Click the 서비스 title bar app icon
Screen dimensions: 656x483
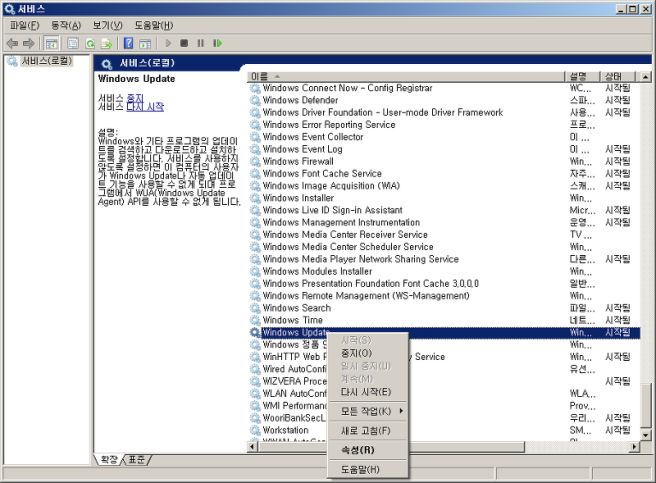(x=9, y=9)
